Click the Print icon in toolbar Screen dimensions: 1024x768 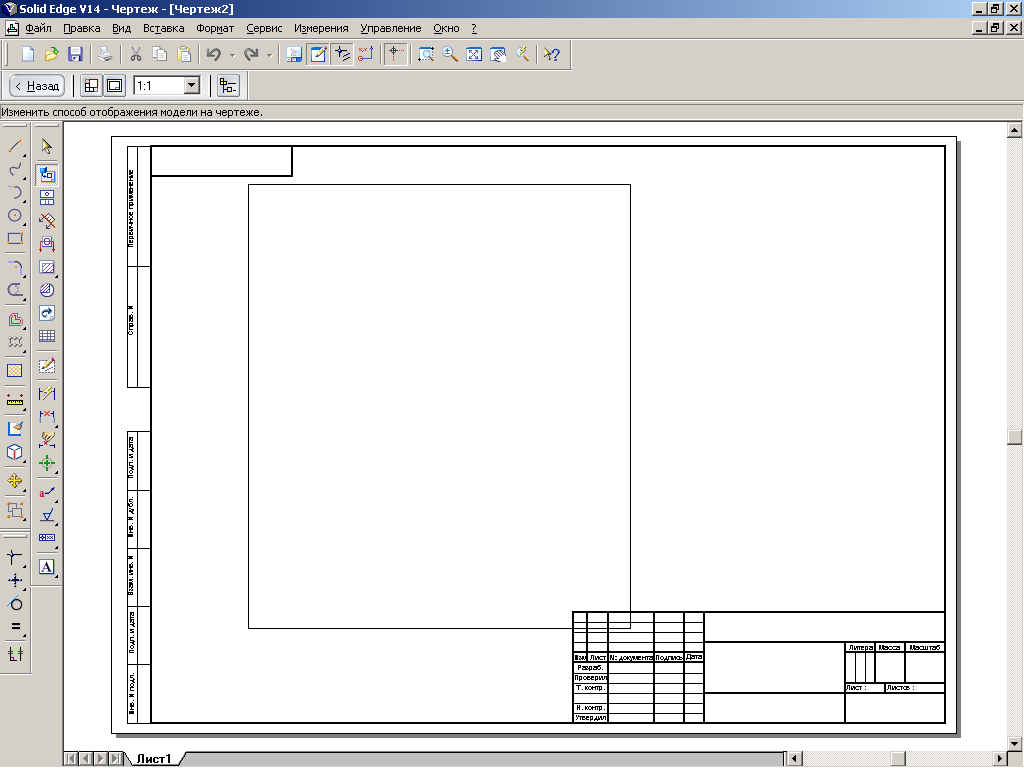[105, 55]
